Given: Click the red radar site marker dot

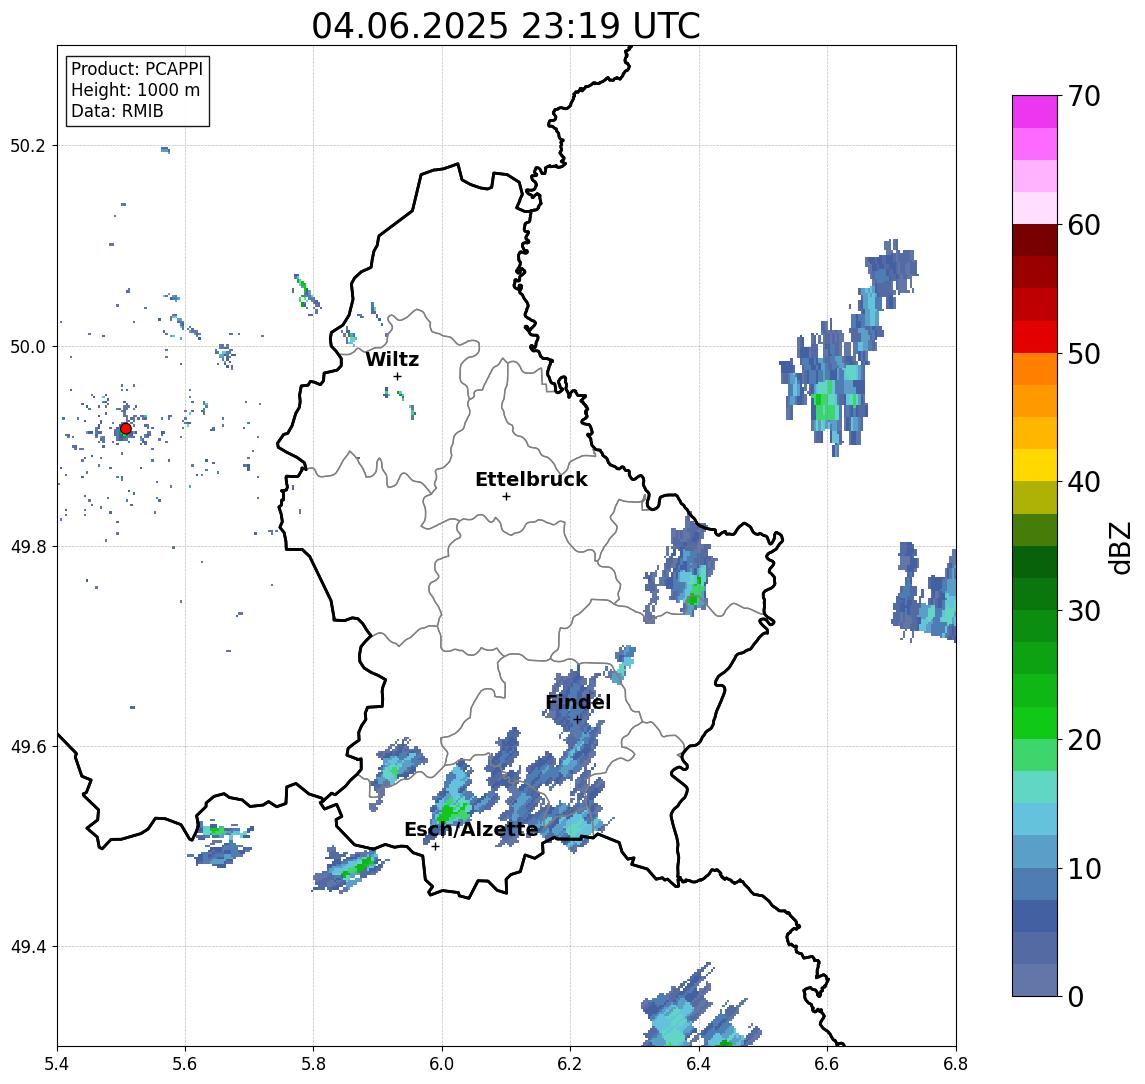Looking at the screenshot, I should pyautogui.click(x=126, y=429).
